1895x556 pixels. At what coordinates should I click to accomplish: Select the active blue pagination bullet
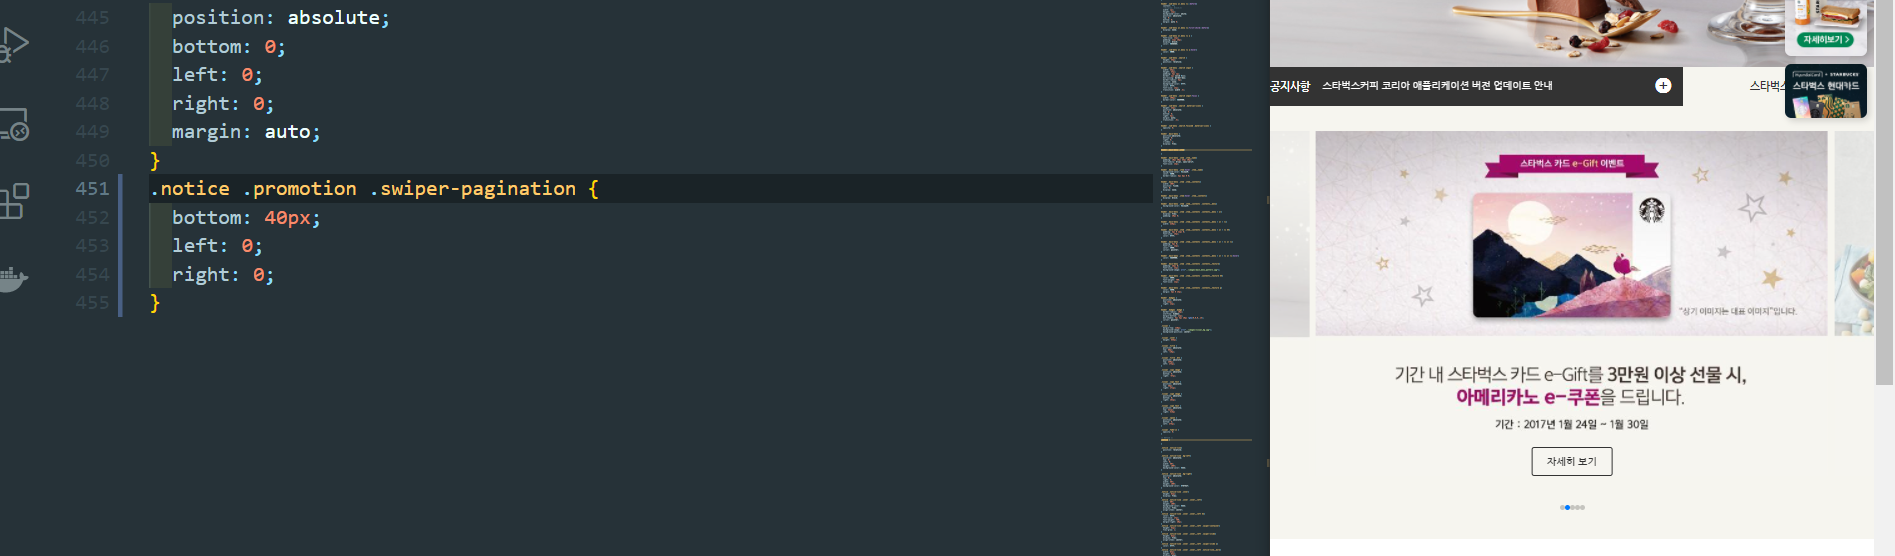(1567, 507)
